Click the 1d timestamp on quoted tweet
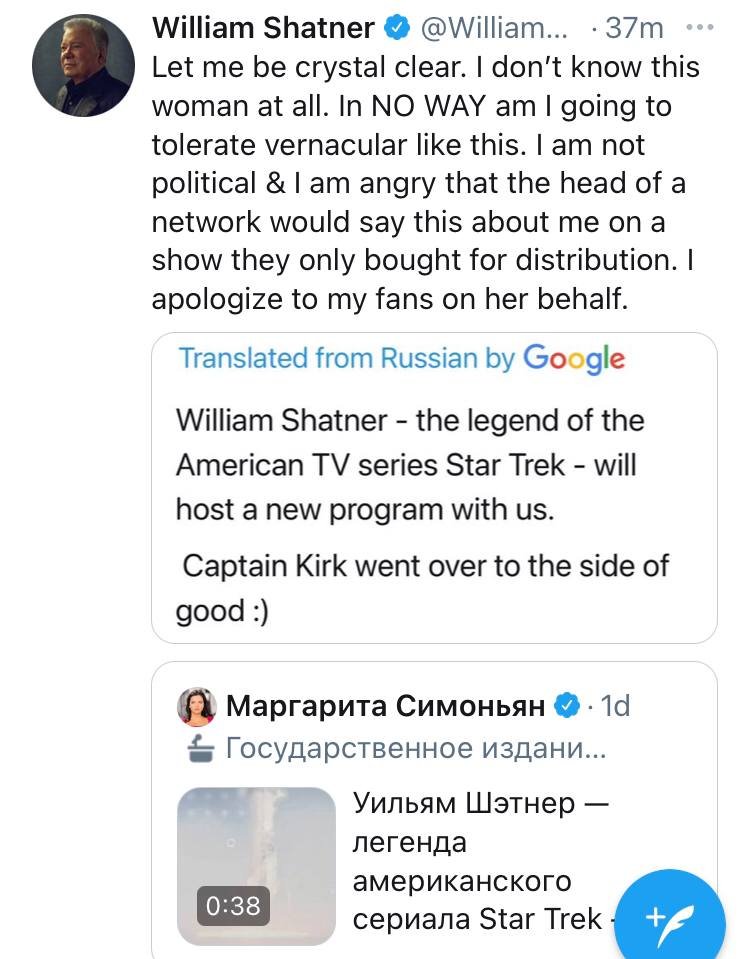750x959 pixels. [x=615, y=707]
